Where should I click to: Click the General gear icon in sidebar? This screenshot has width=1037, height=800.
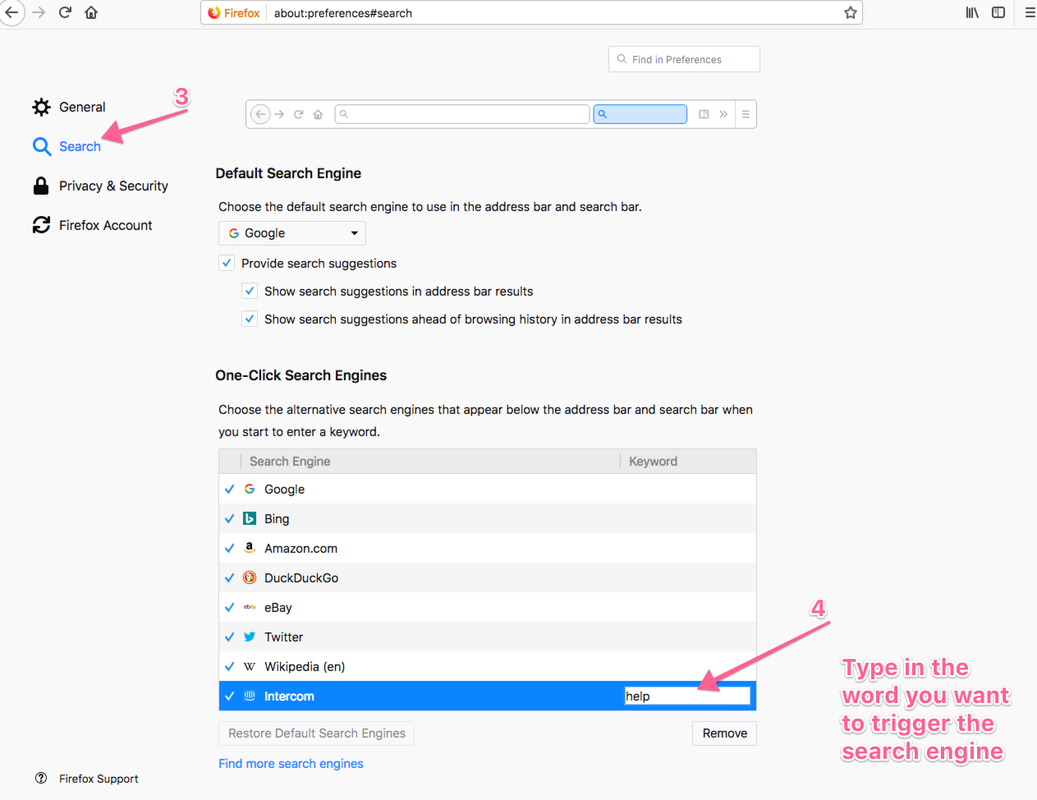click(41, 107)
